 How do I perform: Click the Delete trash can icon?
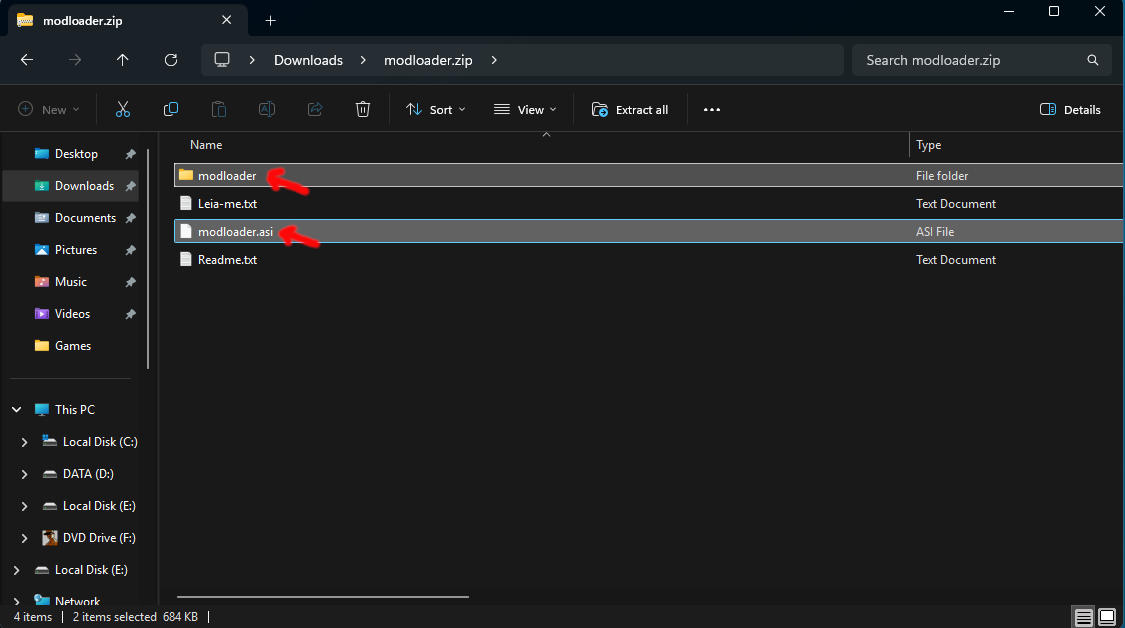click(363, 109)
